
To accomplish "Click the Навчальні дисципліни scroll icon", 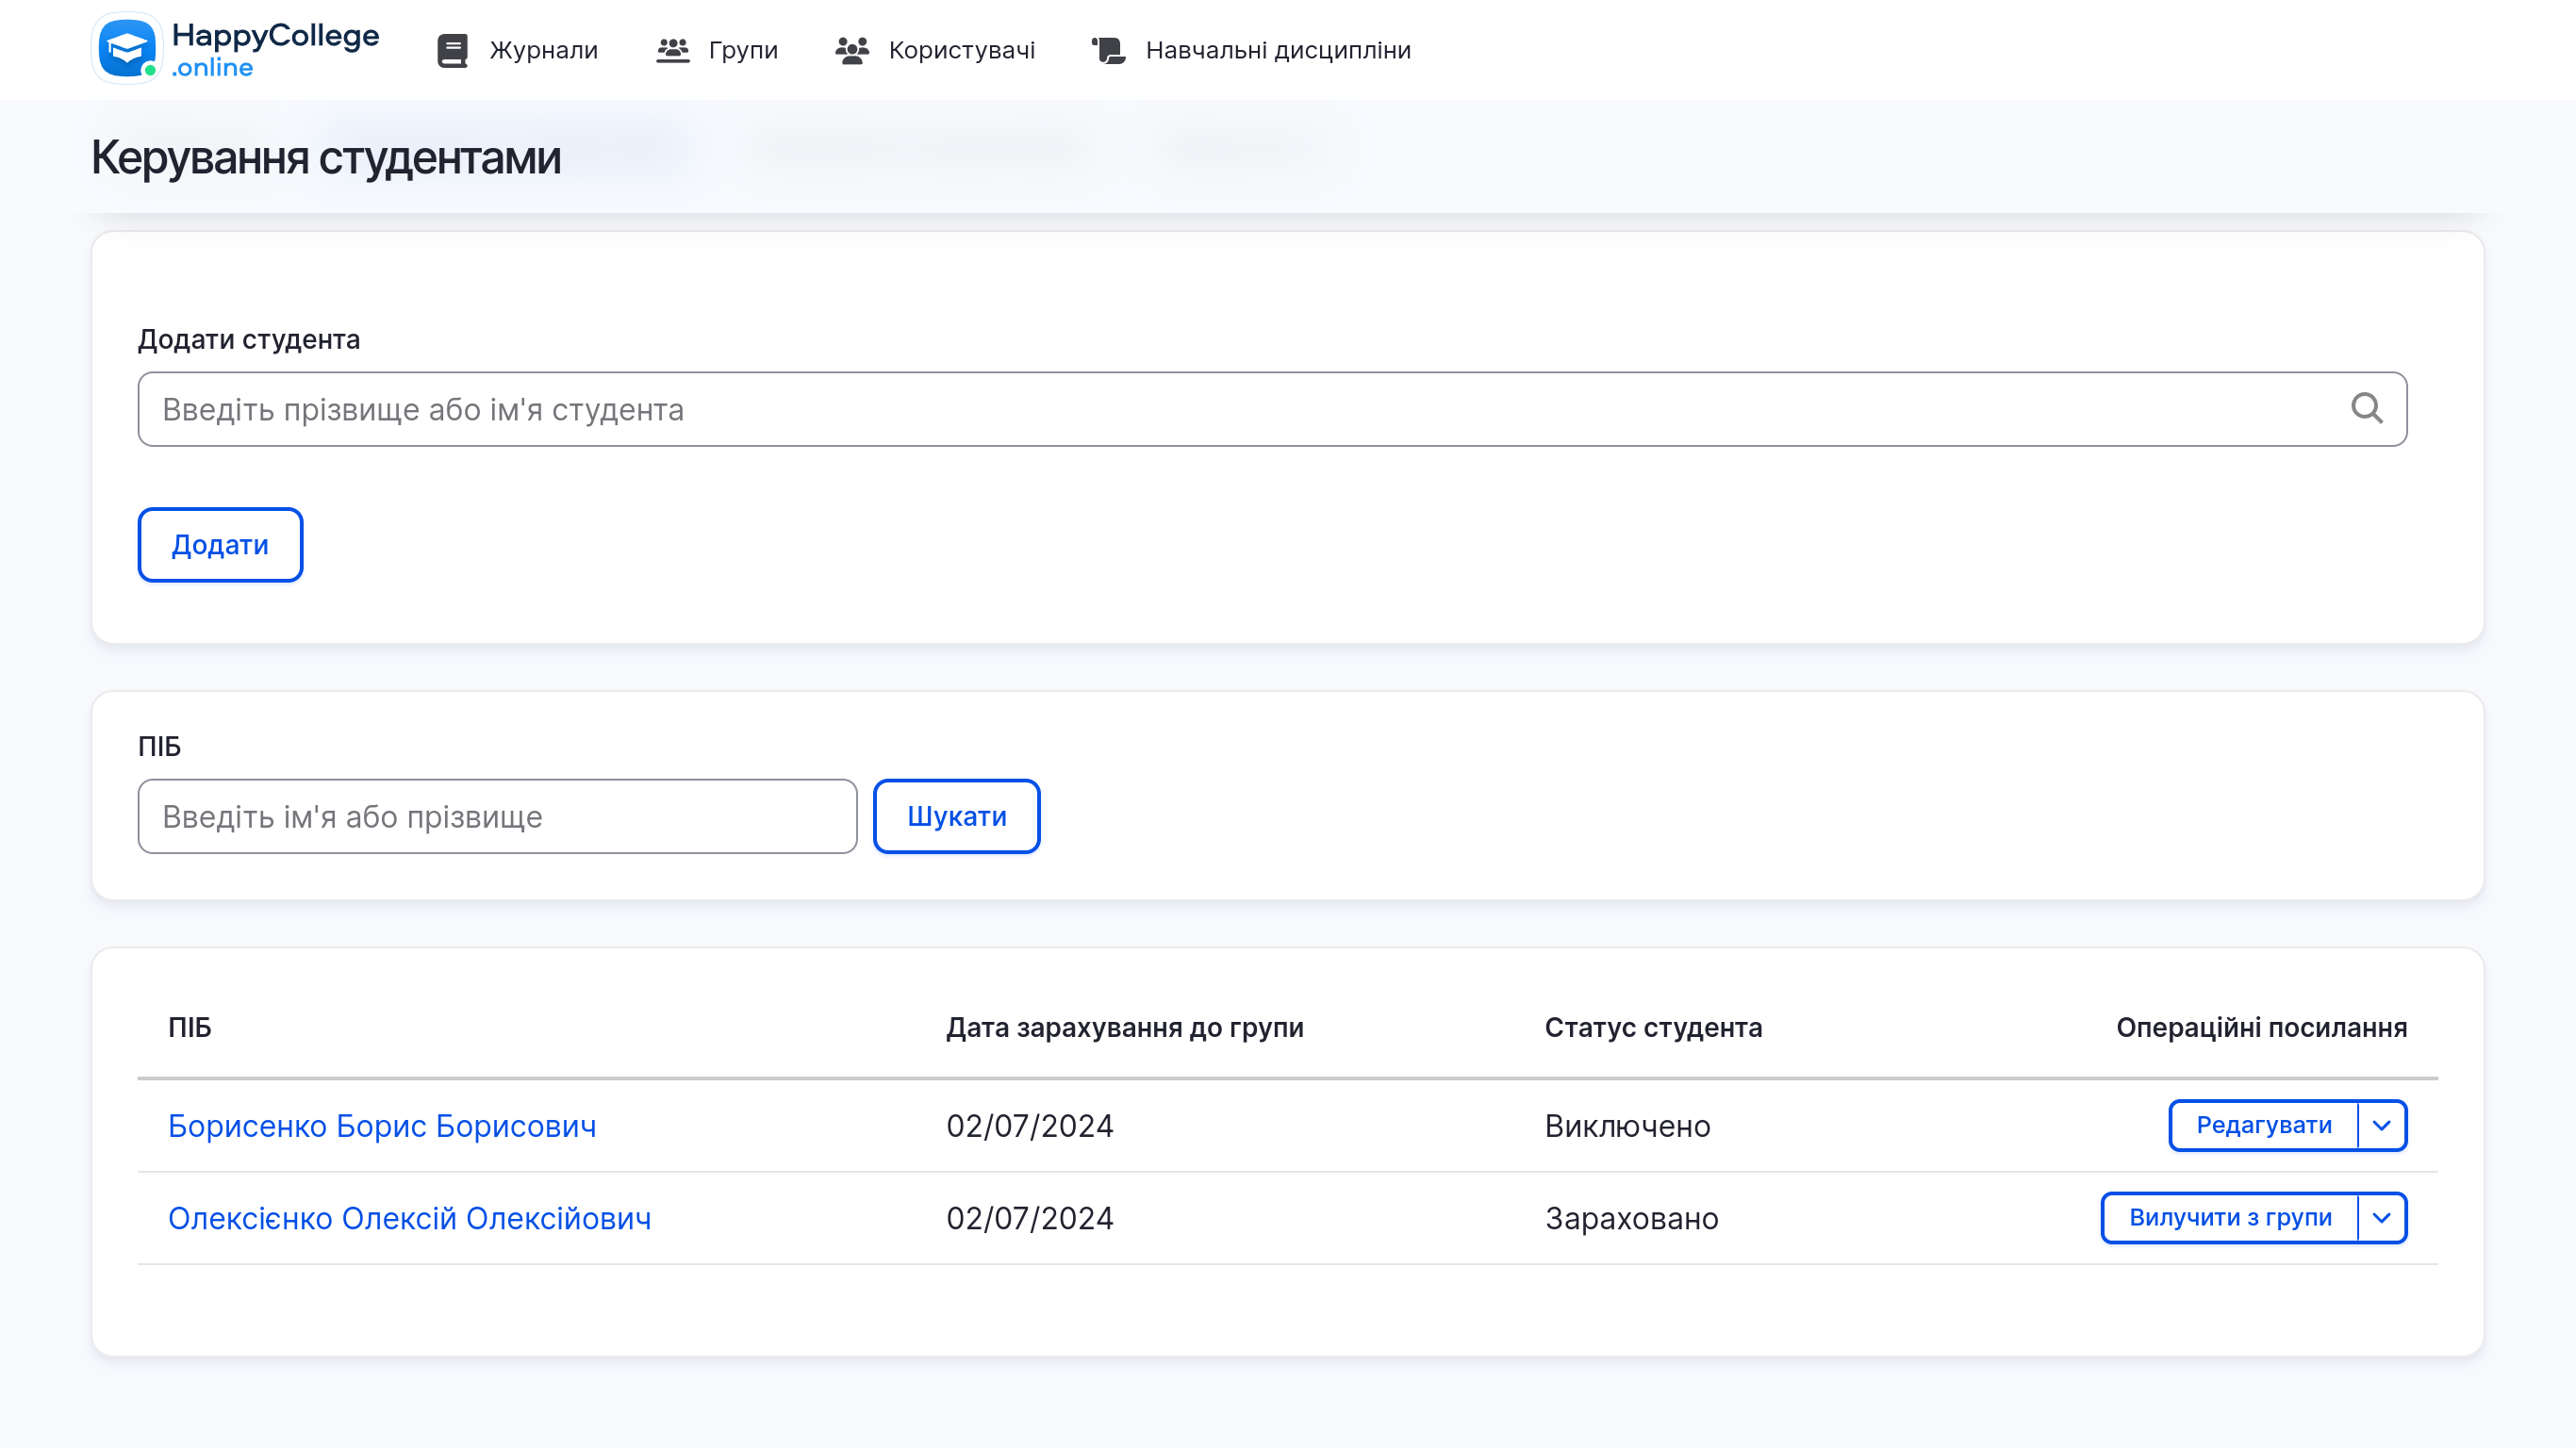I will pyautogui.click(x=1108, y=50).
